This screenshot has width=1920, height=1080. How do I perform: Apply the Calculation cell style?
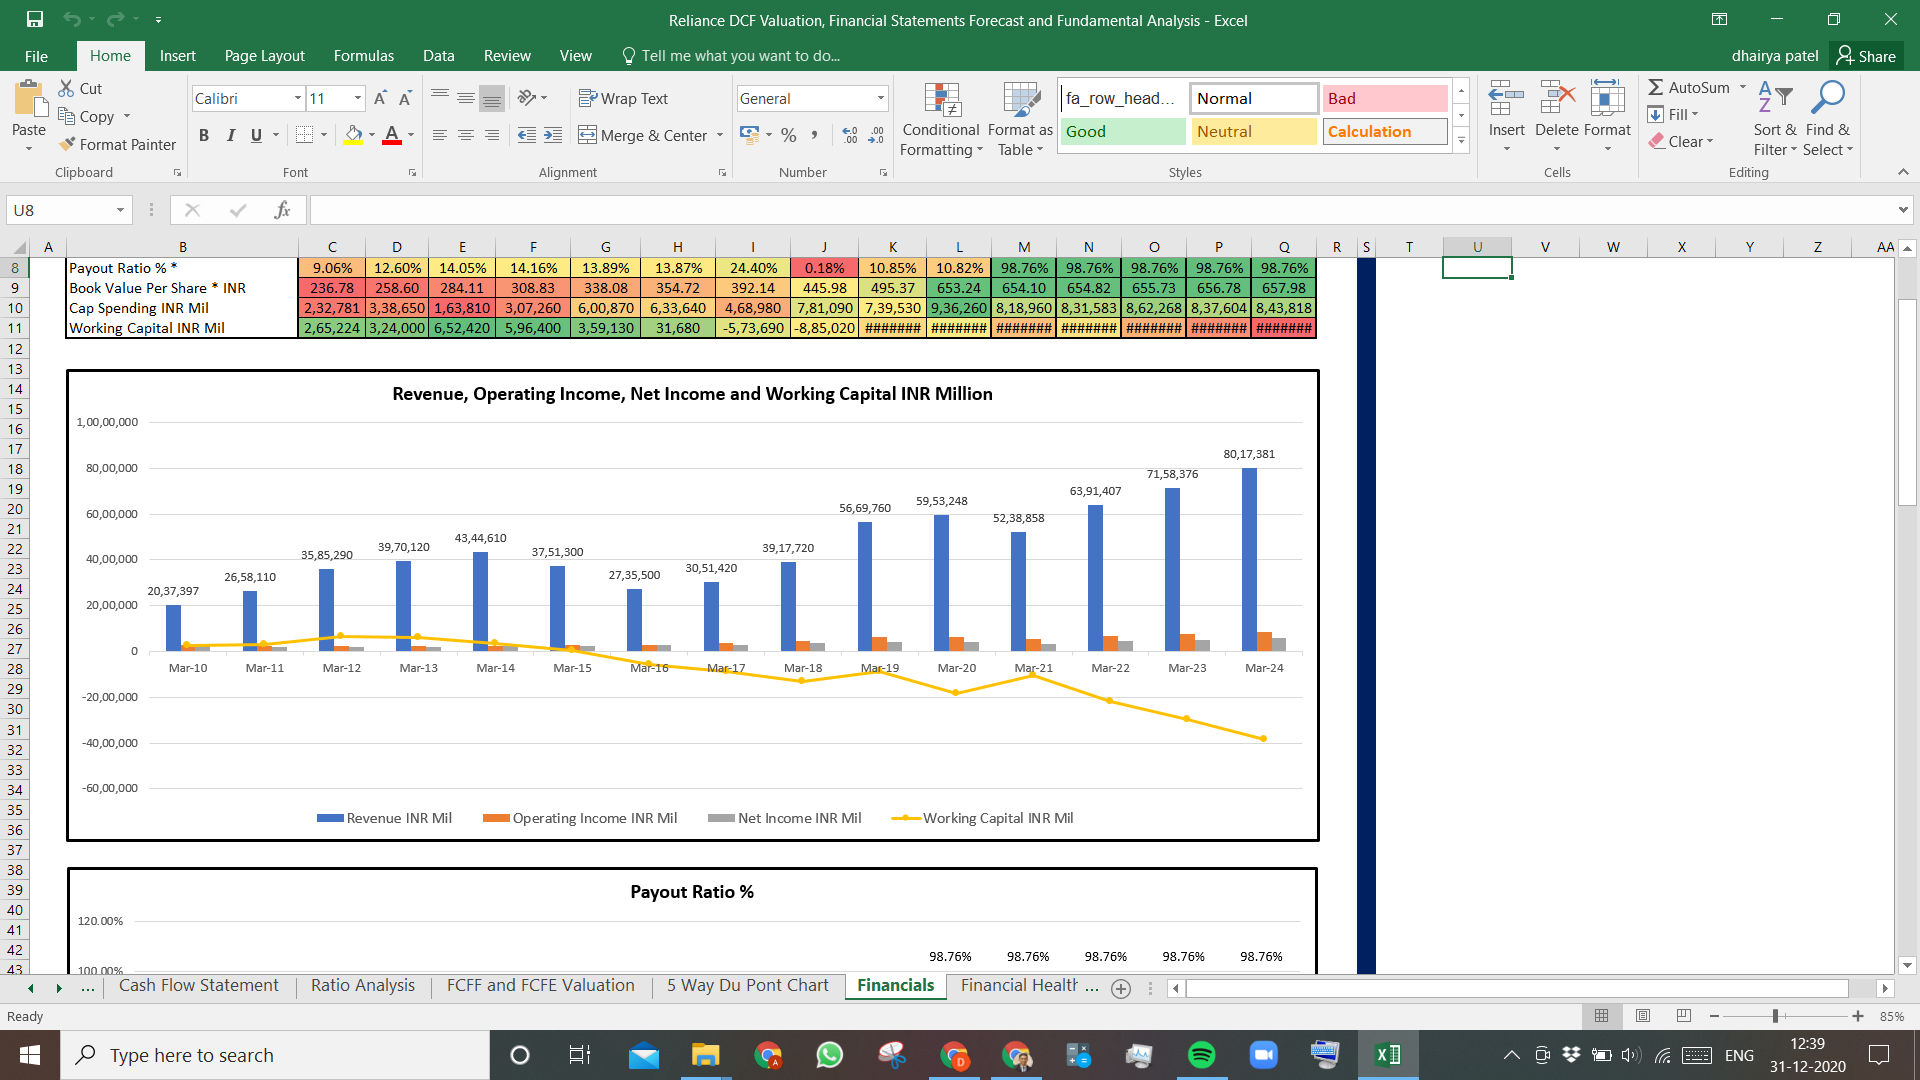point(1384,131)
